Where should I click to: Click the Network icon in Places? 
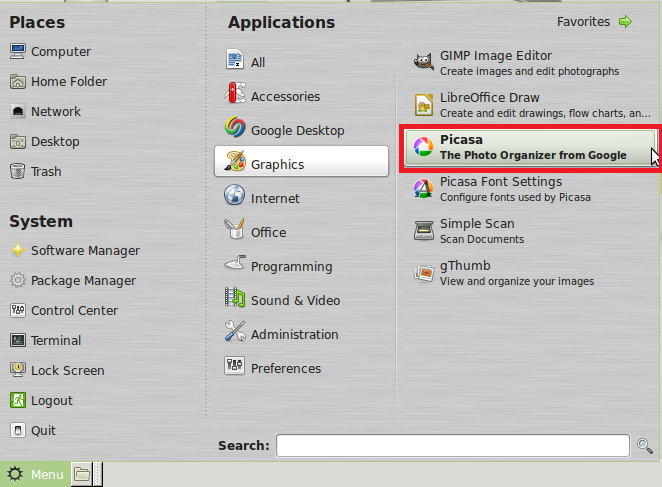(x=18, y=112)
